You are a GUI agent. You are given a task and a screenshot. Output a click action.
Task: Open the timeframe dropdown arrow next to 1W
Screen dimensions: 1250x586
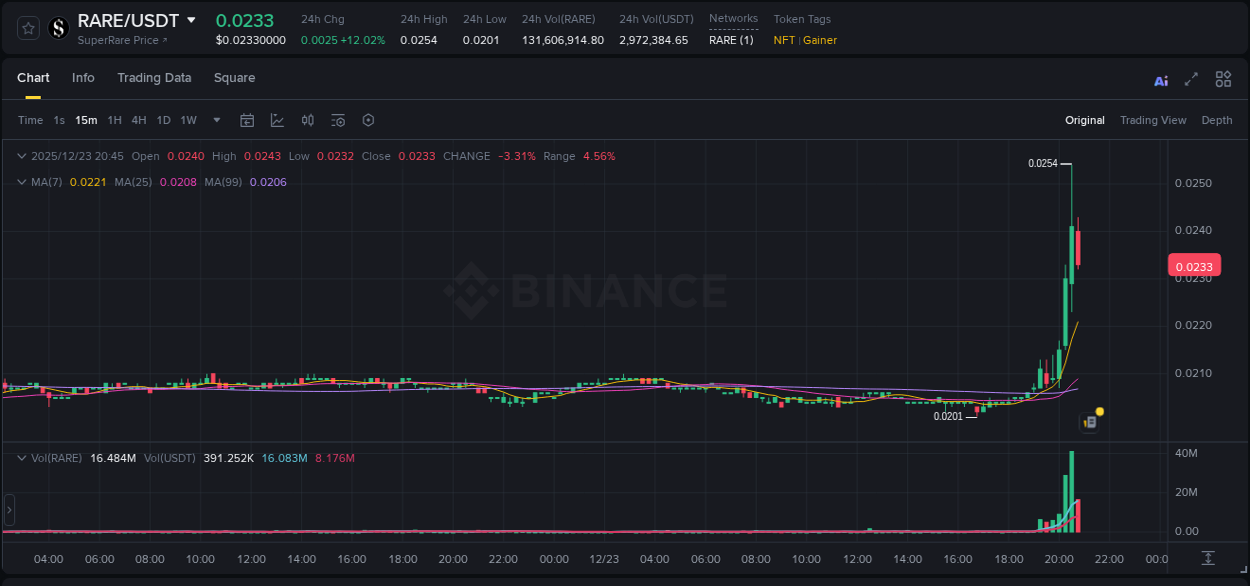pos(216,120)
